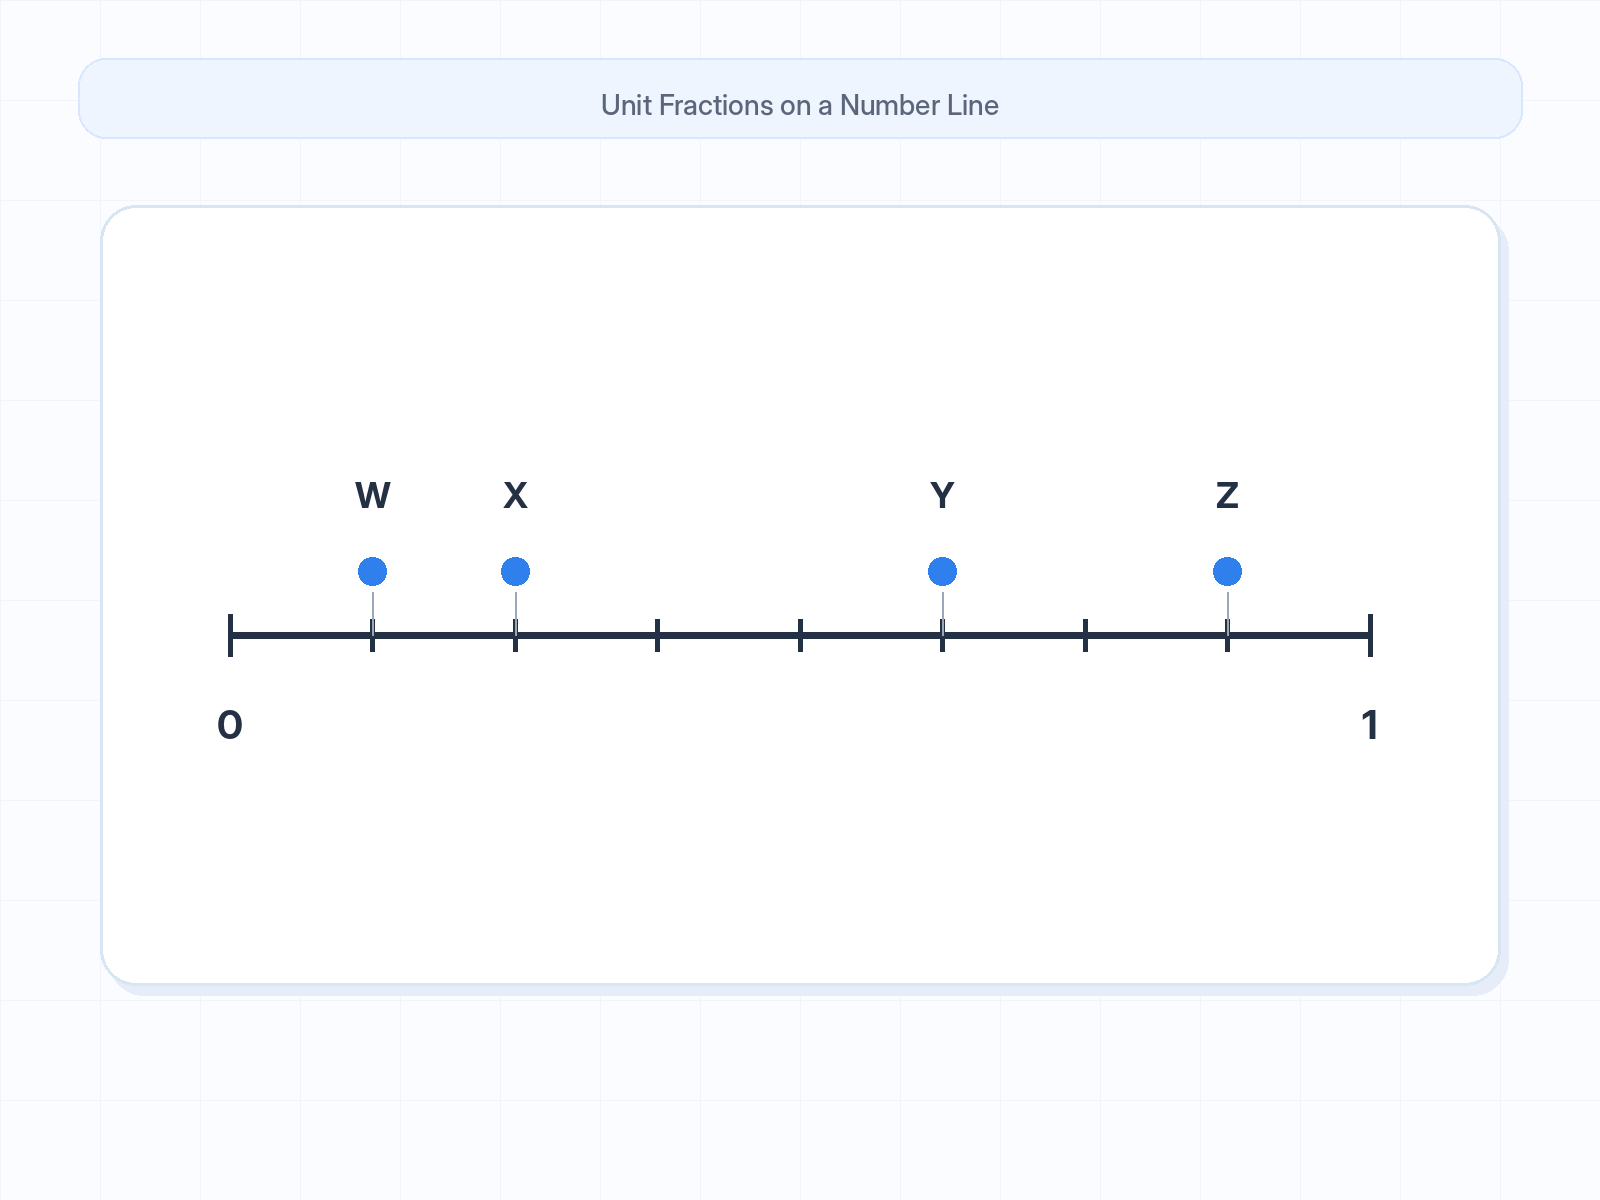Click the Unit Fractions on a Number Line title
The height and width of the screenshot is (1200, 1600).
(800, 105)
